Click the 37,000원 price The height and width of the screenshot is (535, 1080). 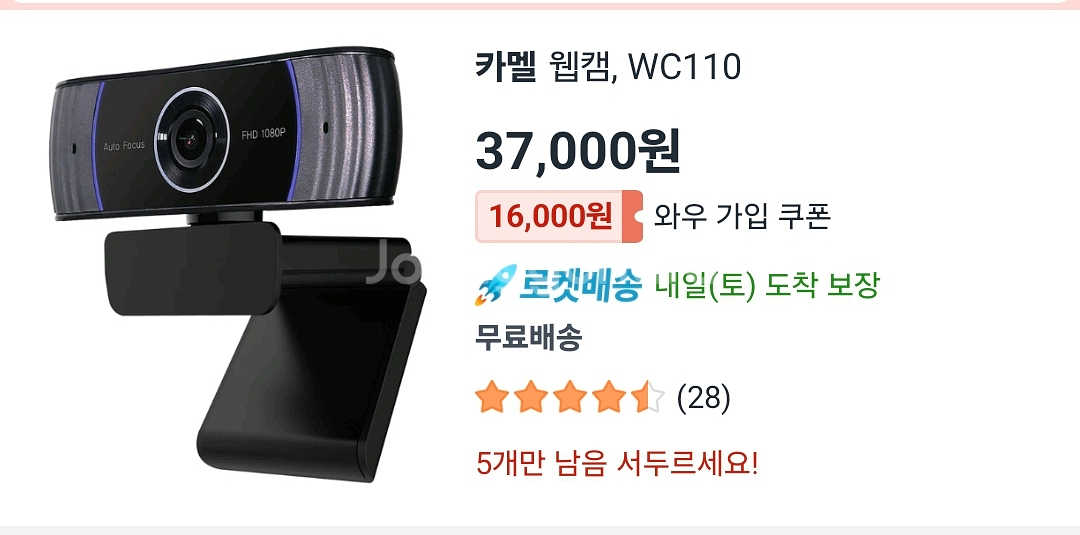point(579,149)
